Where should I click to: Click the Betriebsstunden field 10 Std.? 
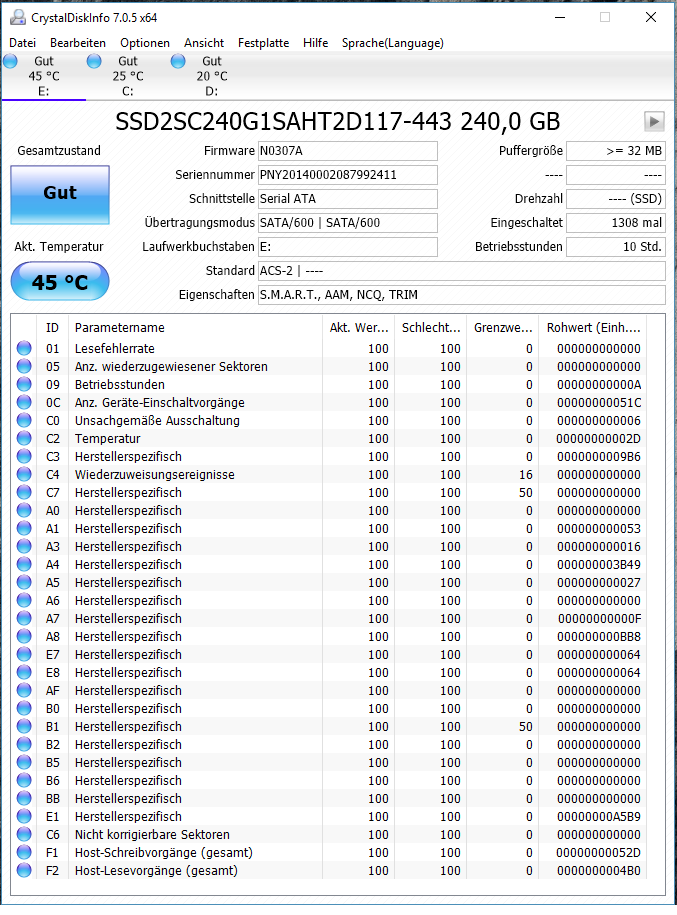[616, 246]
